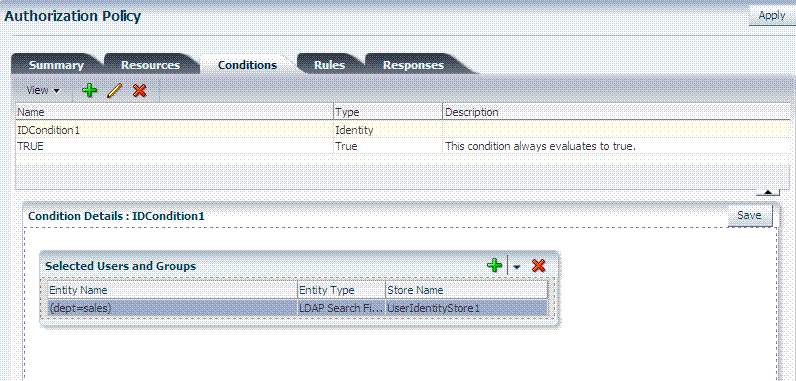Sort by the Type column header
Screen dimensions: 796x381
pos(388,112)
